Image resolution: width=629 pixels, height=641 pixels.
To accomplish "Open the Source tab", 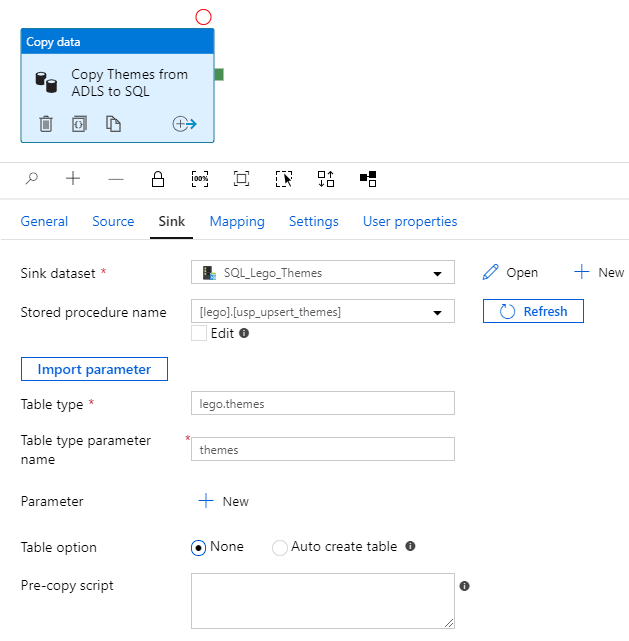I will pos(113,221).
